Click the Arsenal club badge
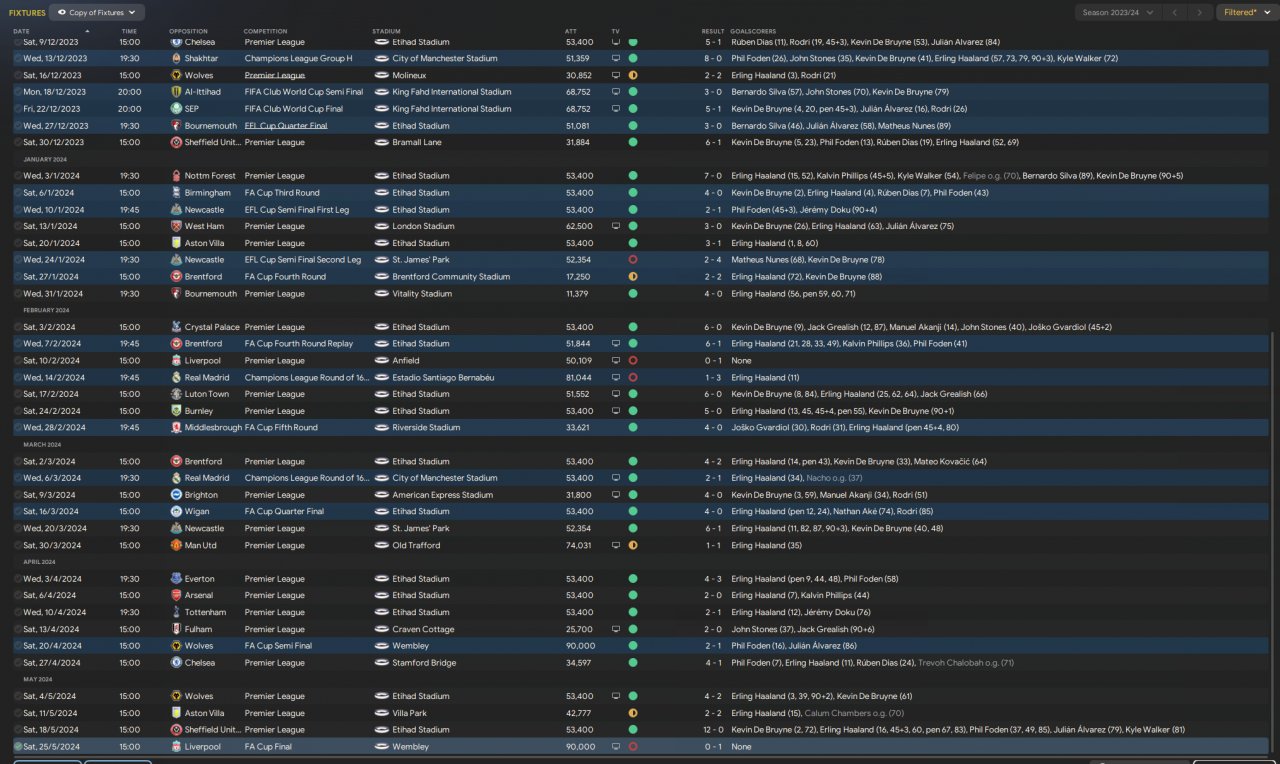This screenshot has width=1280, height=764. coord(176,596)
